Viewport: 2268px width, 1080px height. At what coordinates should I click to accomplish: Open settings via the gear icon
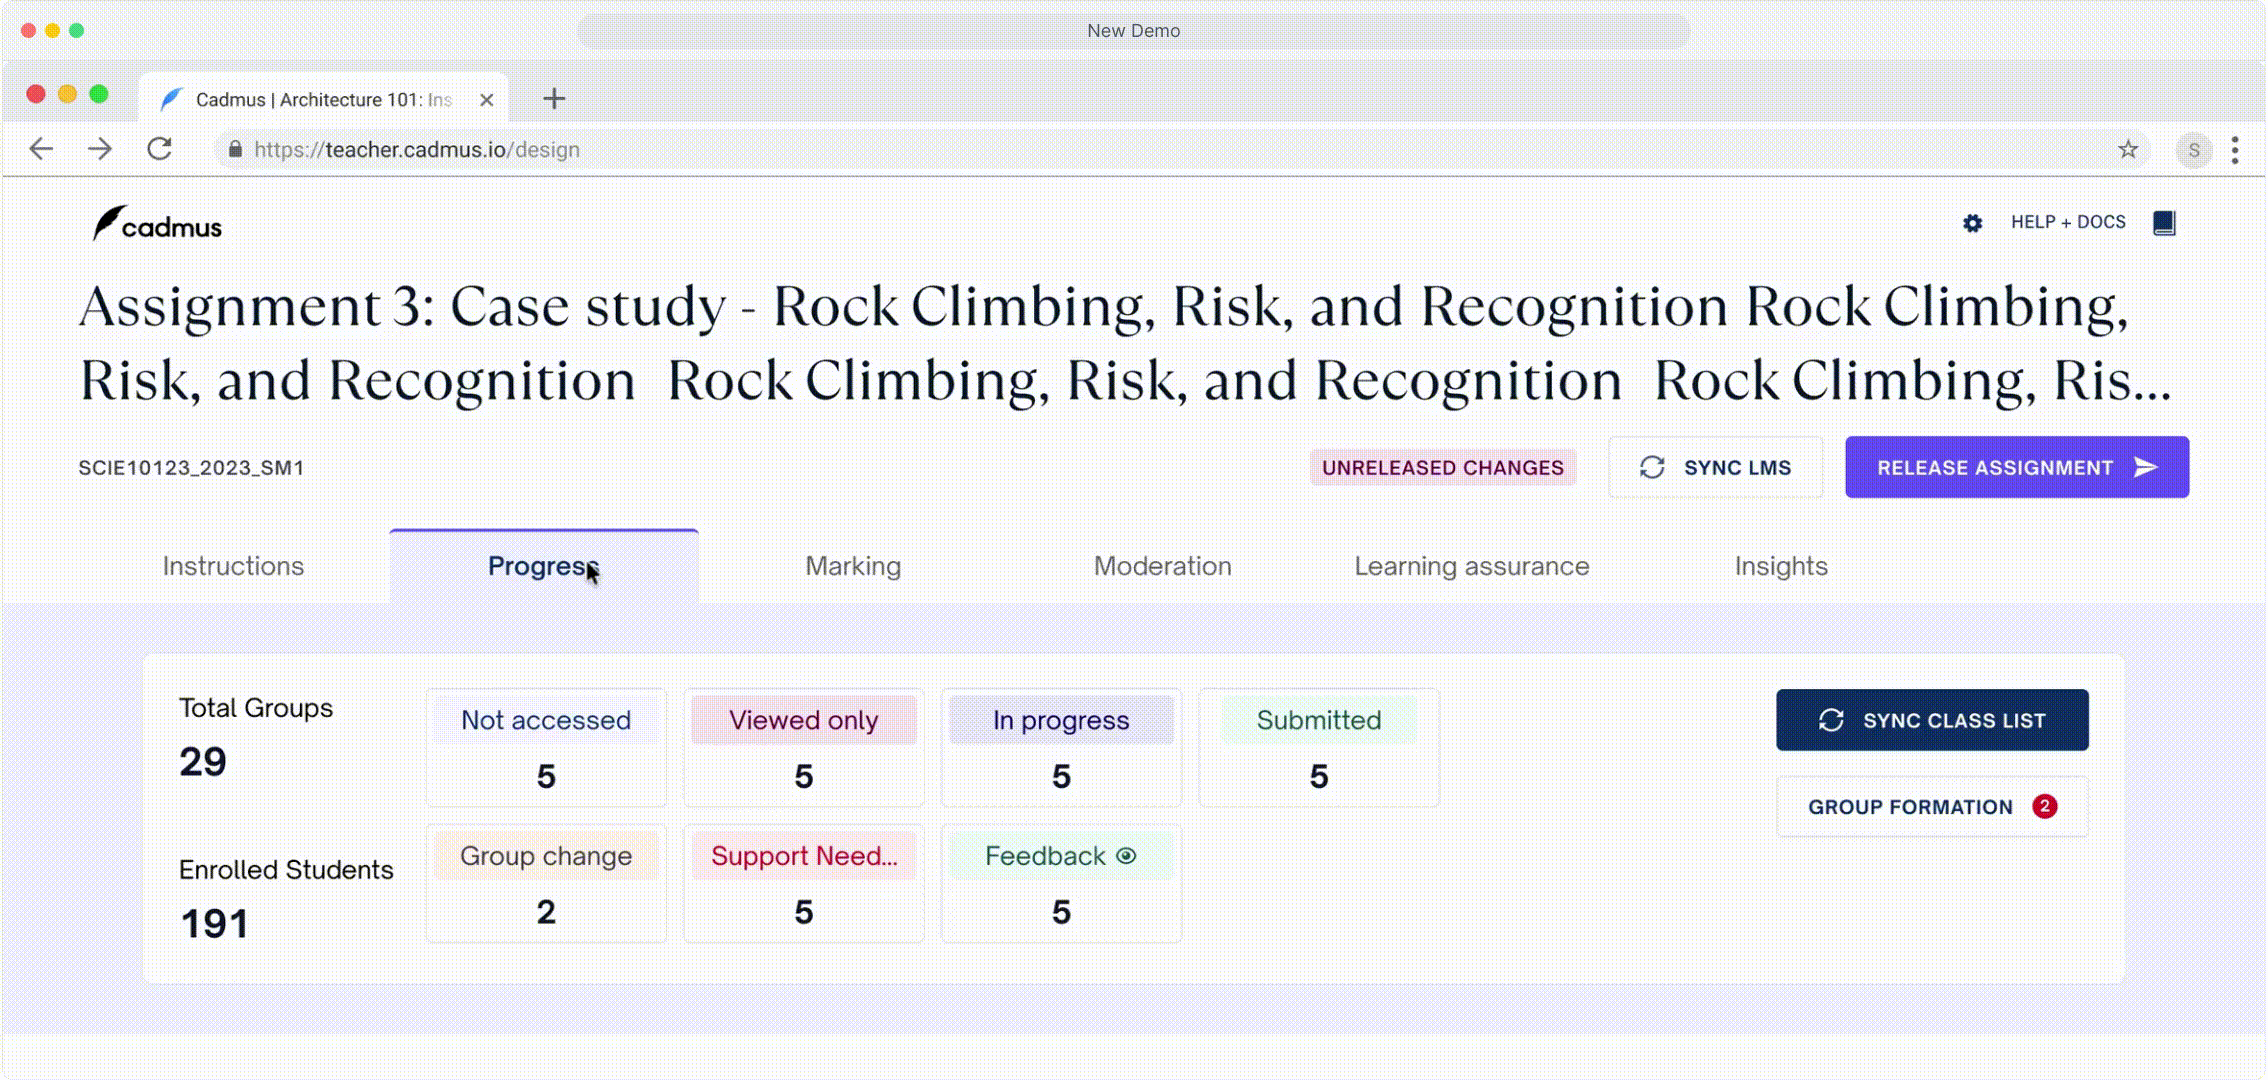[1972, 223]
